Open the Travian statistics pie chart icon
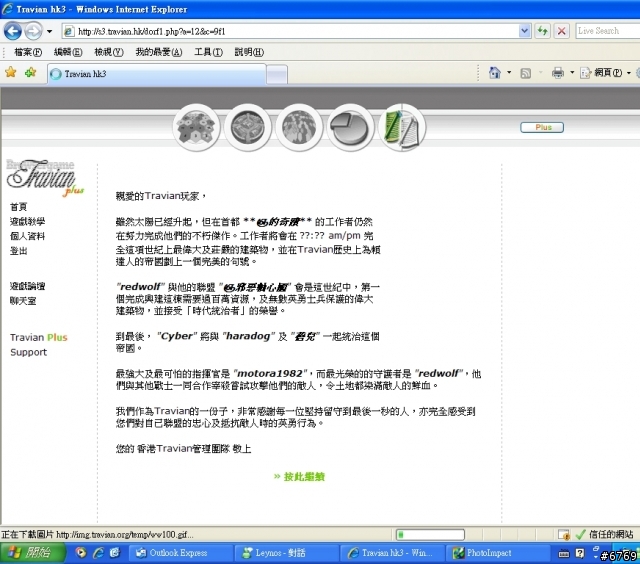640x564 pixels. pos(351,127)
